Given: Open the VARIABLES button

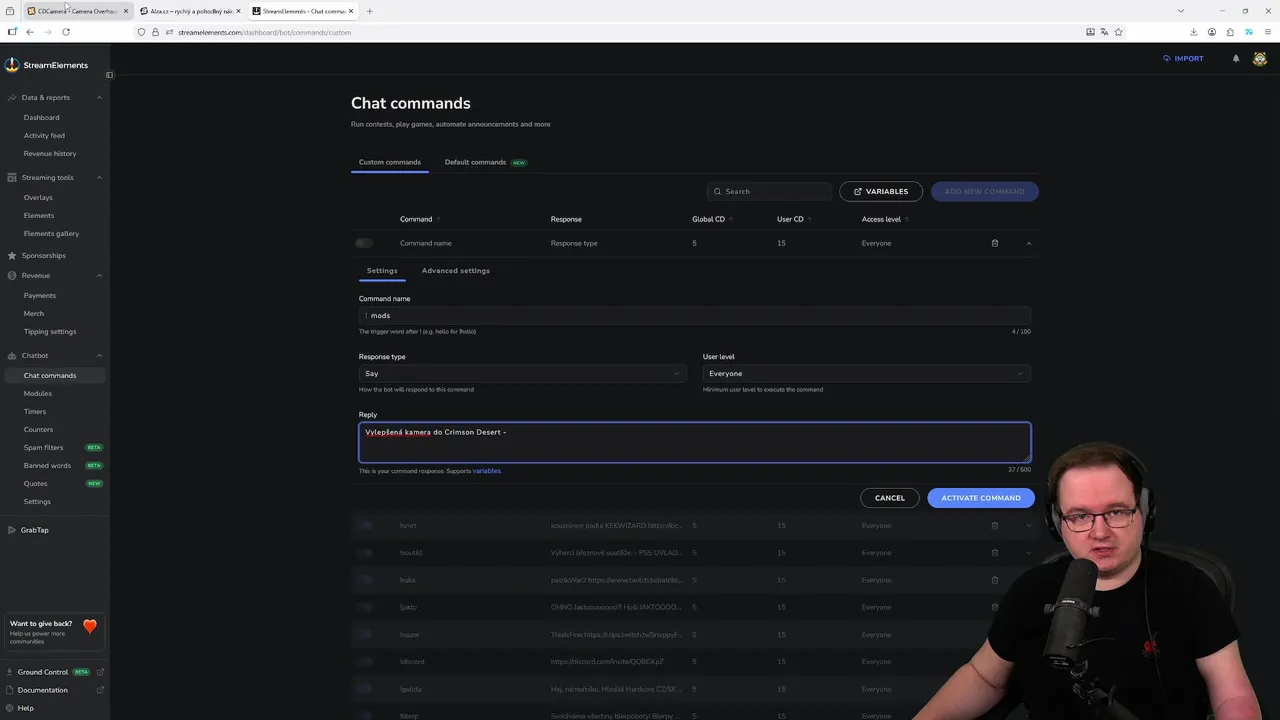Looking at the screenshot, I should pyautogui.click(x=881, y=191).
